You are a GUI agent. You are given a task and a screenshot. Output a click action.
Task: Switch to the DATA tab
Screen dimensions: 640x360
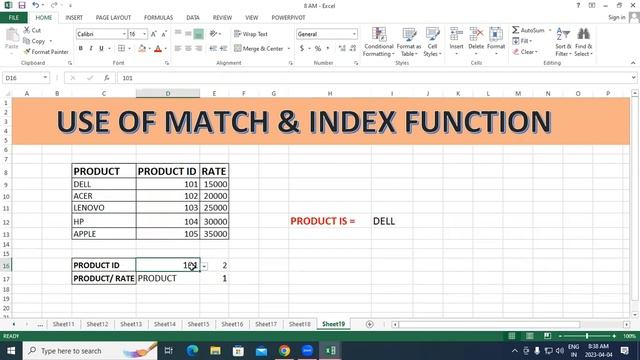tap(193, 18)
